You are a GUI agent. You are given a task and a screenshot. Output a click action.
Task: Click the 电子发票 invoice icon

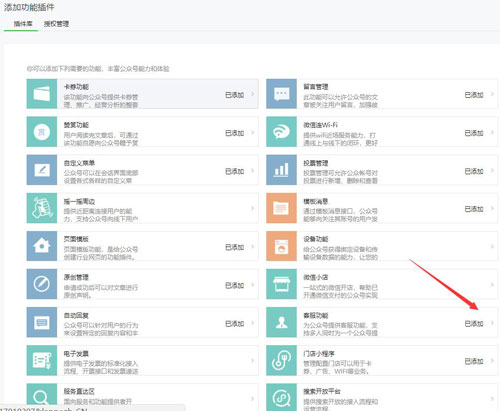click(x=42, y=360)
